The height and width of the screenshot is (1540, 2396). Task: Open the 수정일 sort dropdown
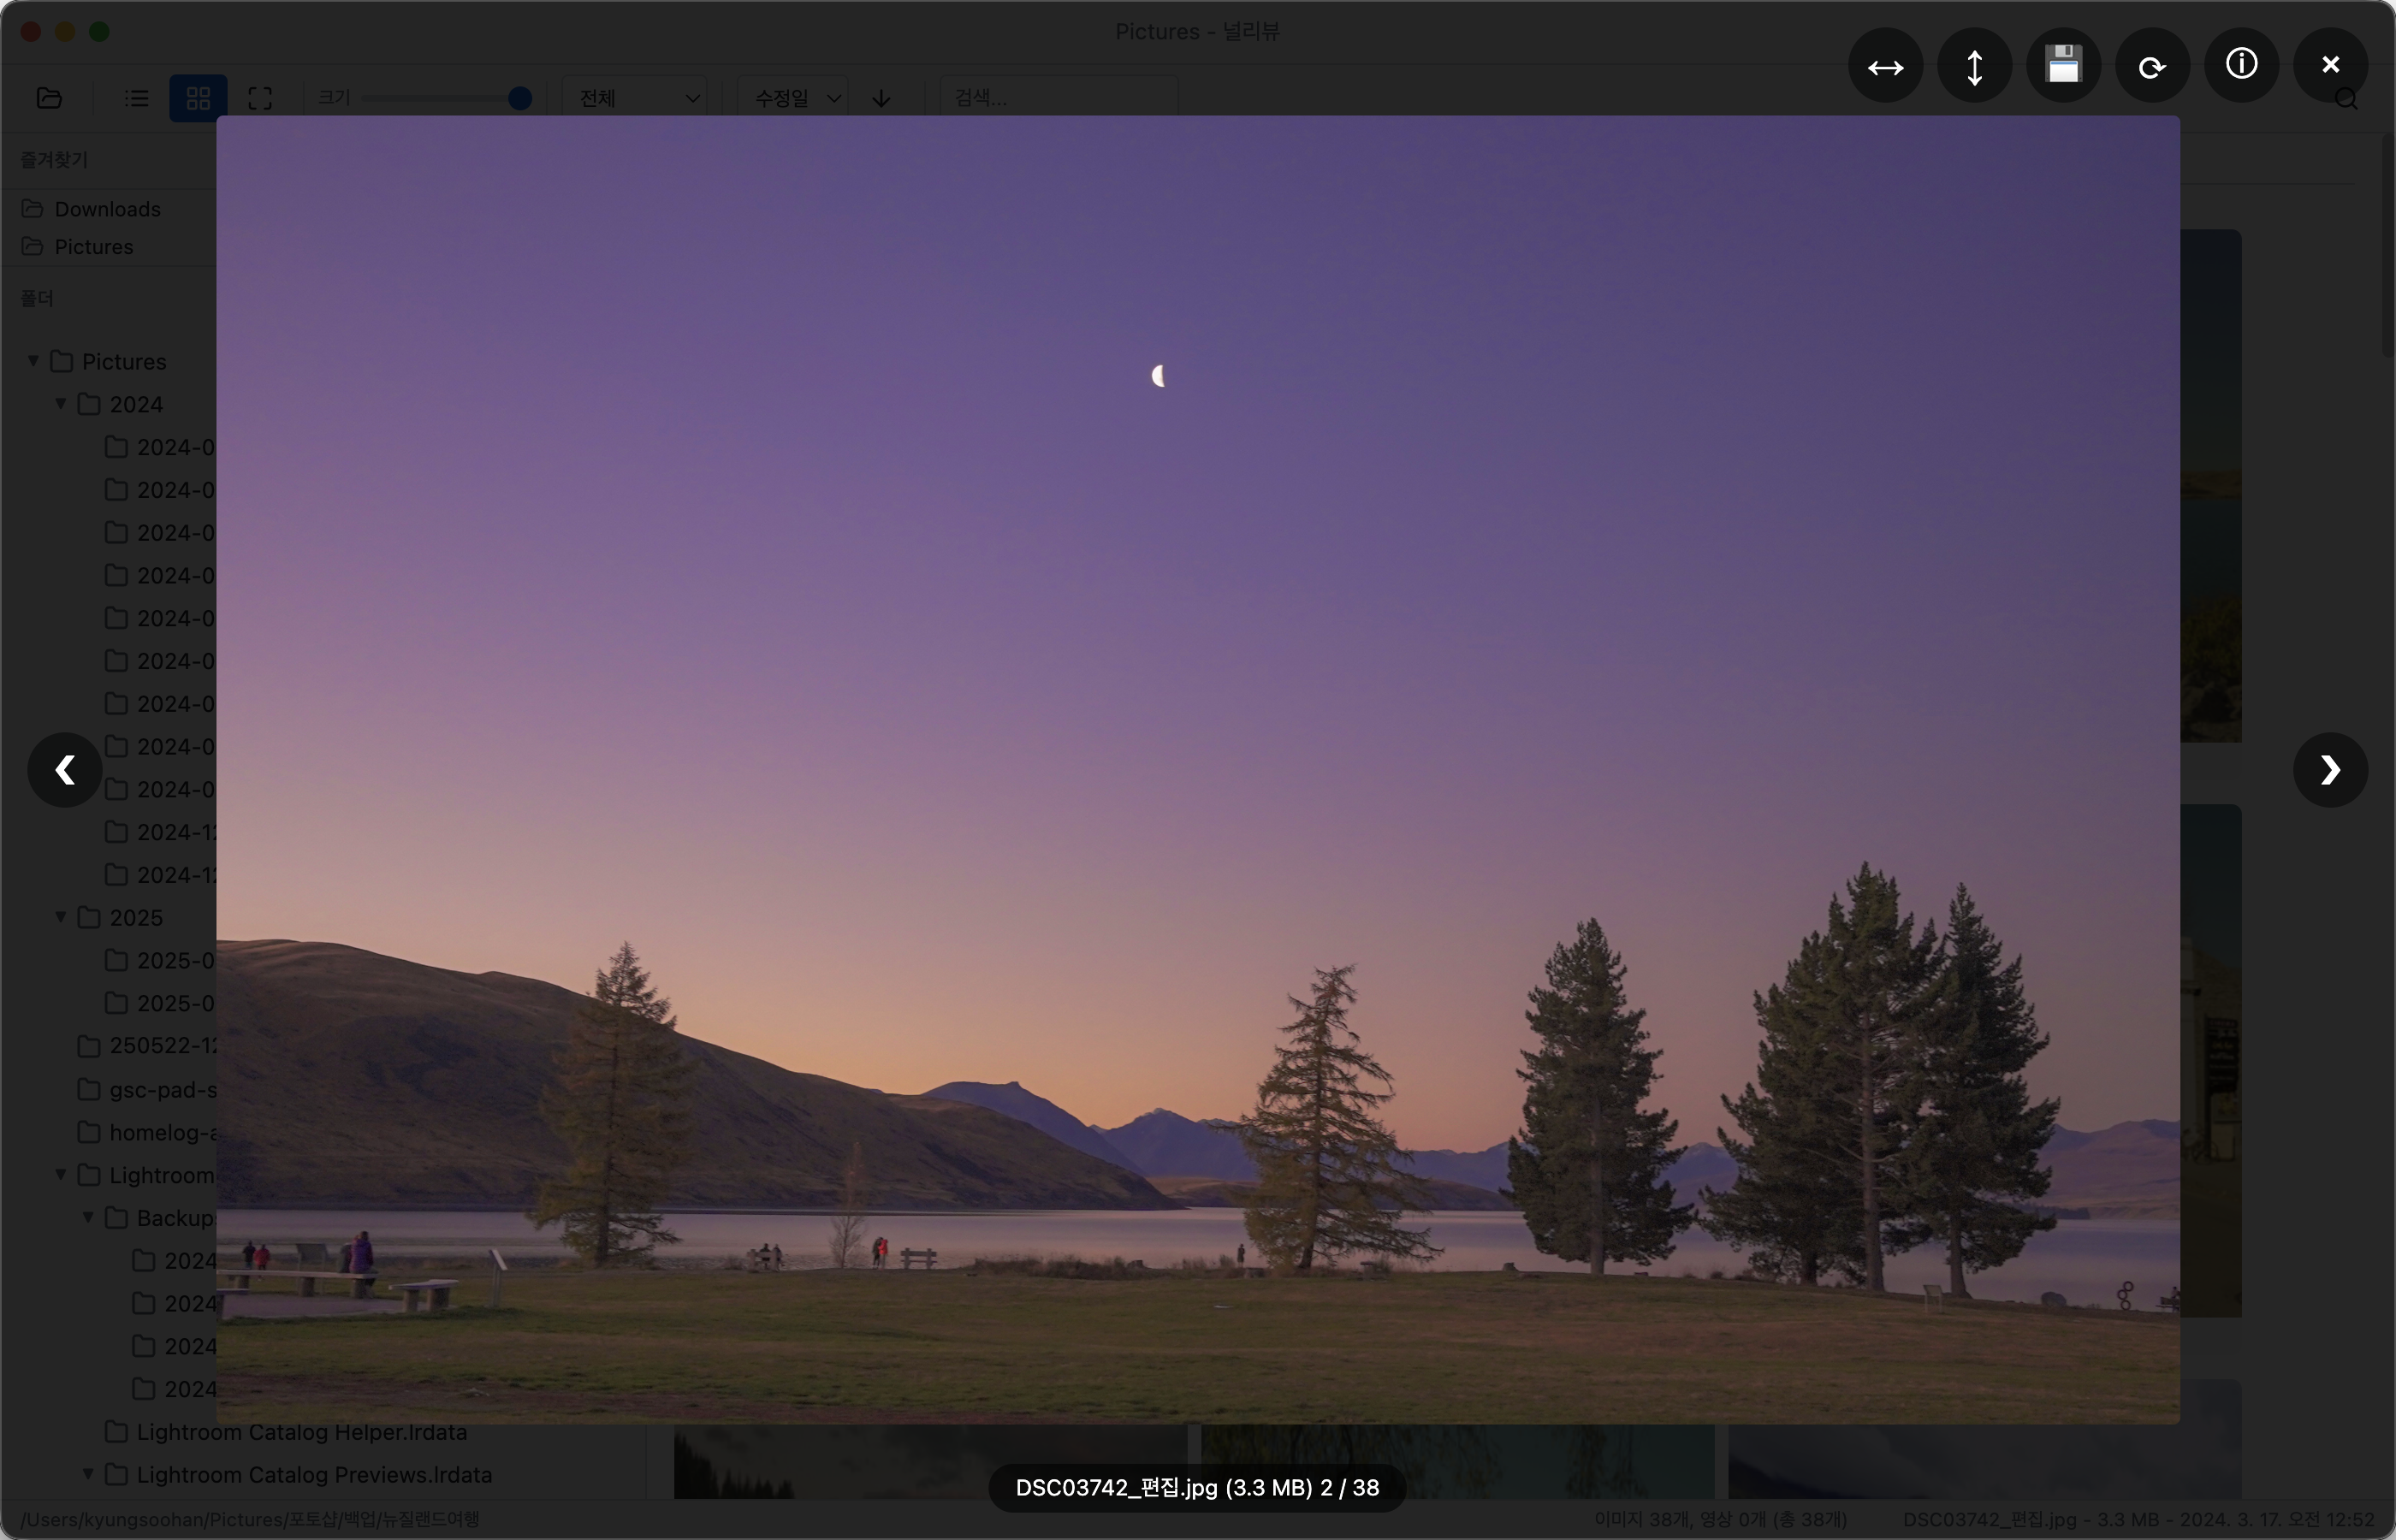click(795, 98)
